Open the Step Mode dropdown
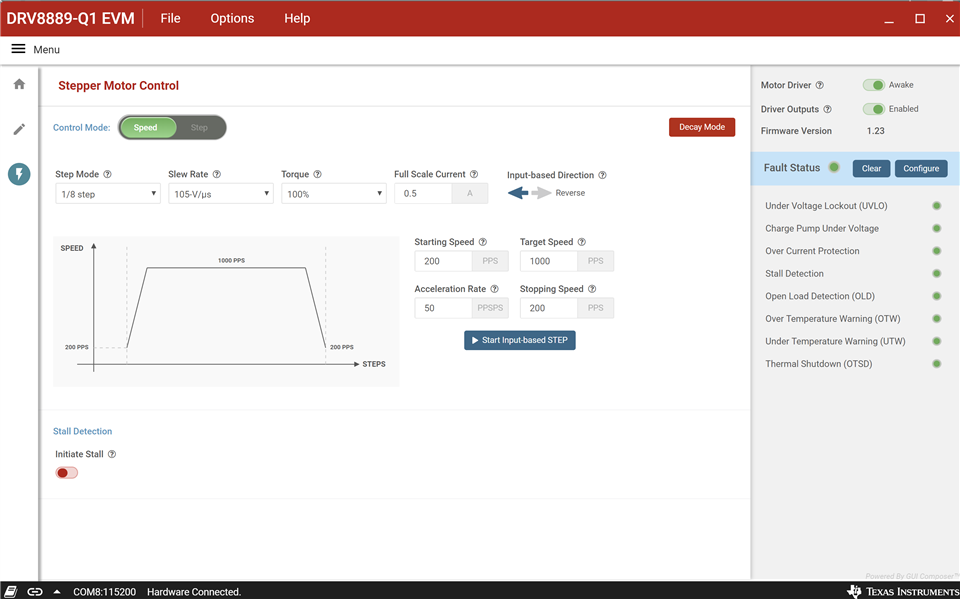The width and height of the screenshot is (960, 599). click(x=108, y=194)
